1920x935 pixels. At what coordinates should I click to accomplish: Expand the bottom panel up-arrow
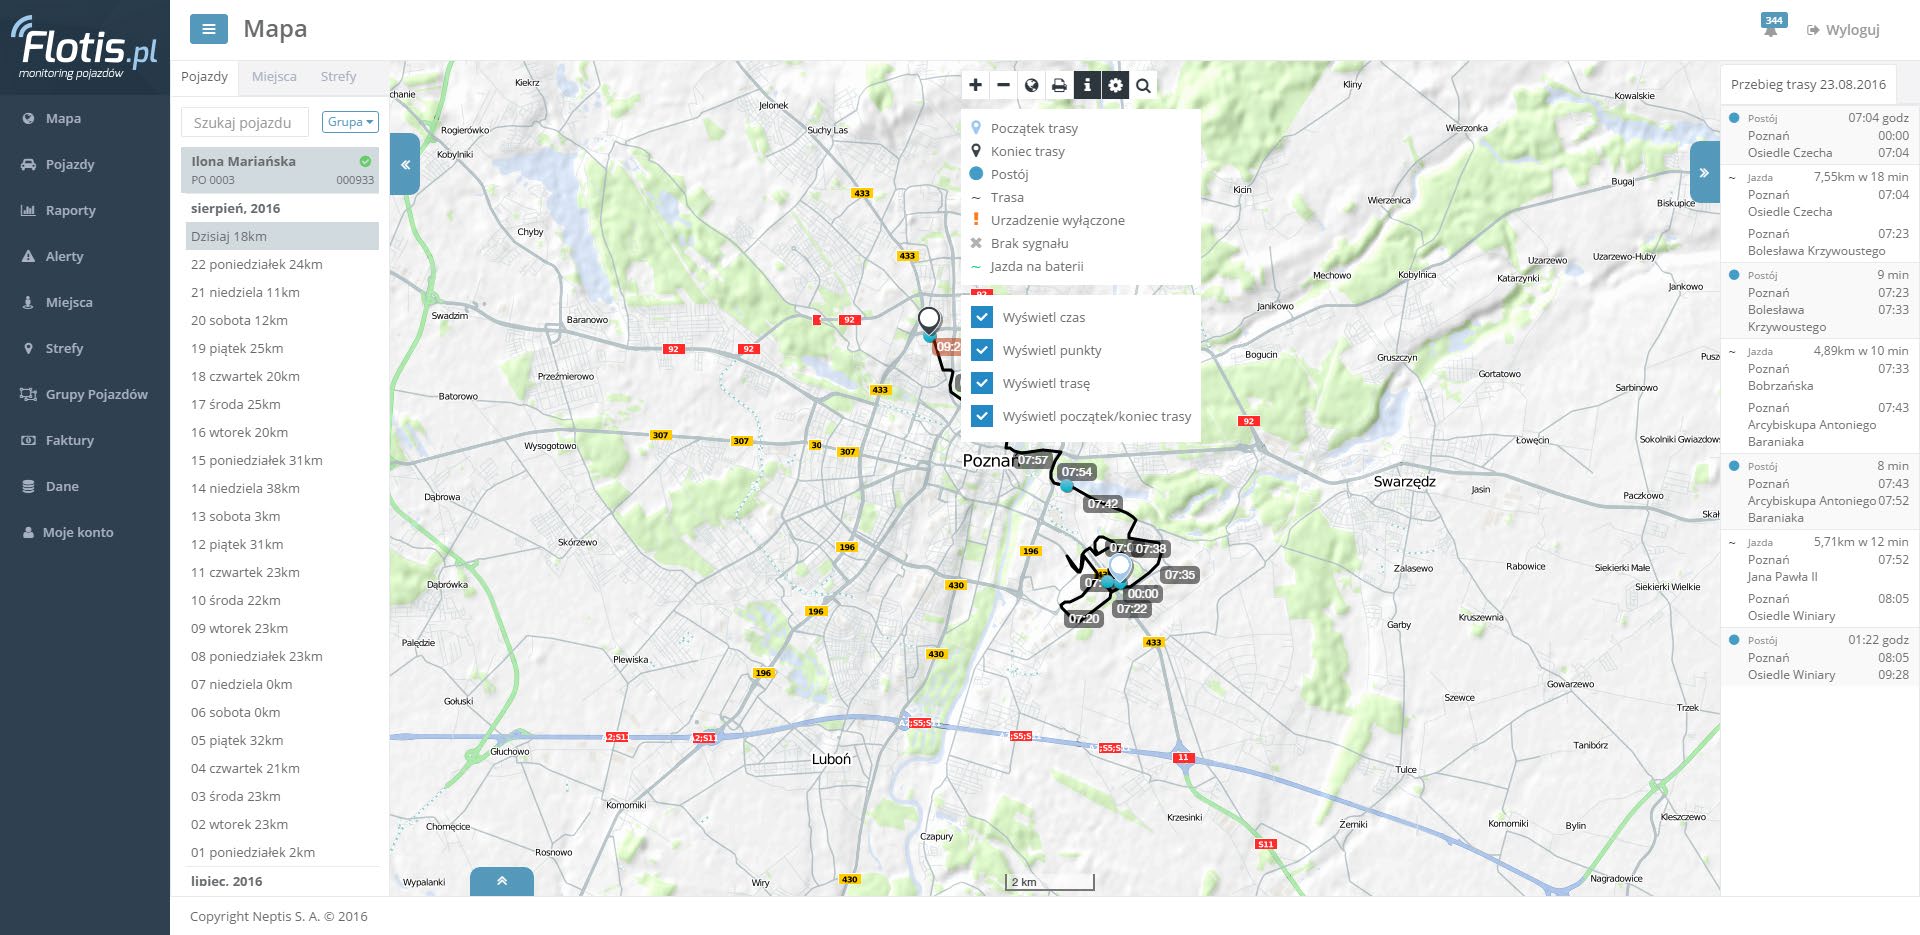pyautogui.click(x=502, y=881)
